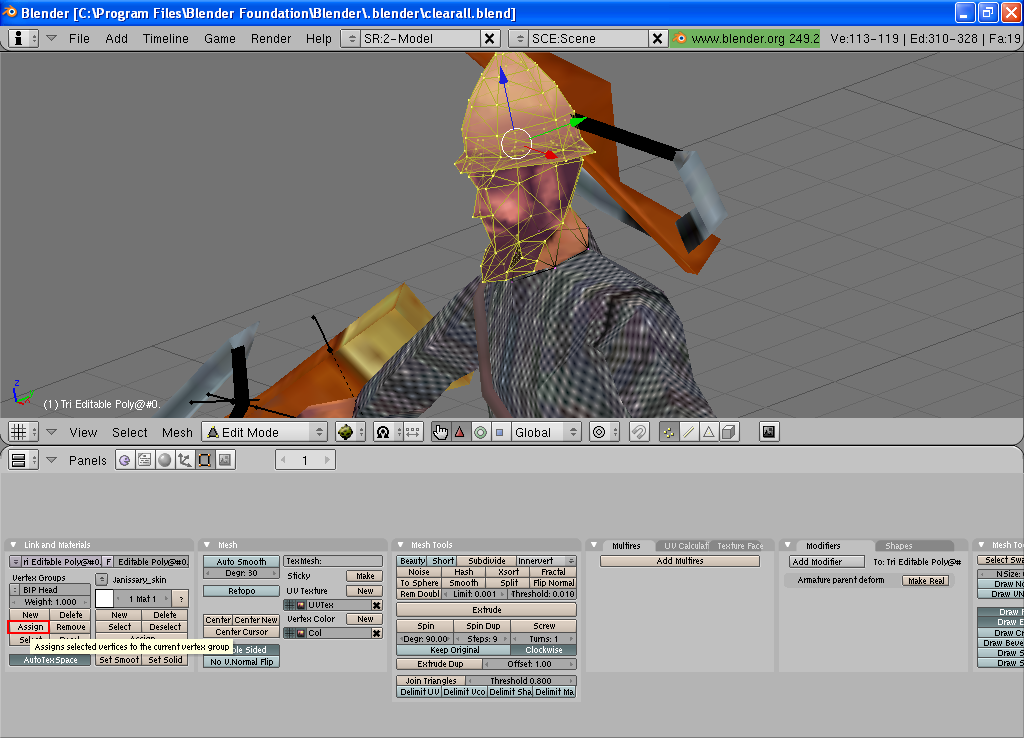The width and height of the screenshot is (1024, 738).
Task: Toggle the Clockwise spin direction
Action: [543, 650]
